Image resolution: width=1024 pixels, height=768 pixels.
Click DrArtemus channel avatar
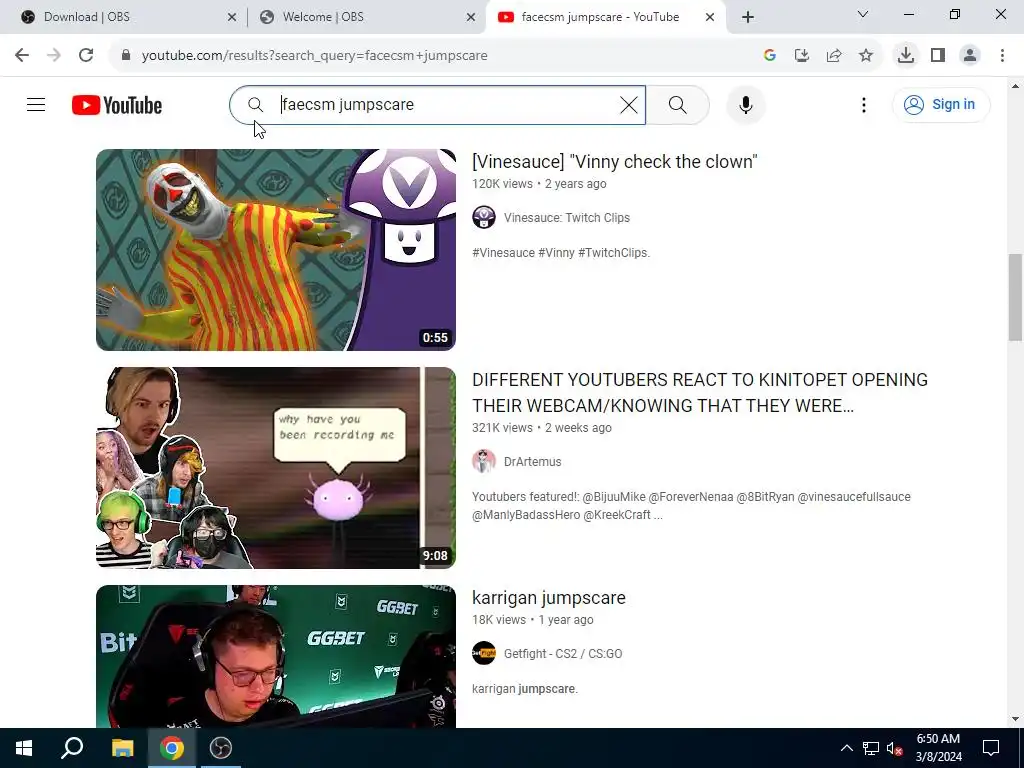(484, 462)
